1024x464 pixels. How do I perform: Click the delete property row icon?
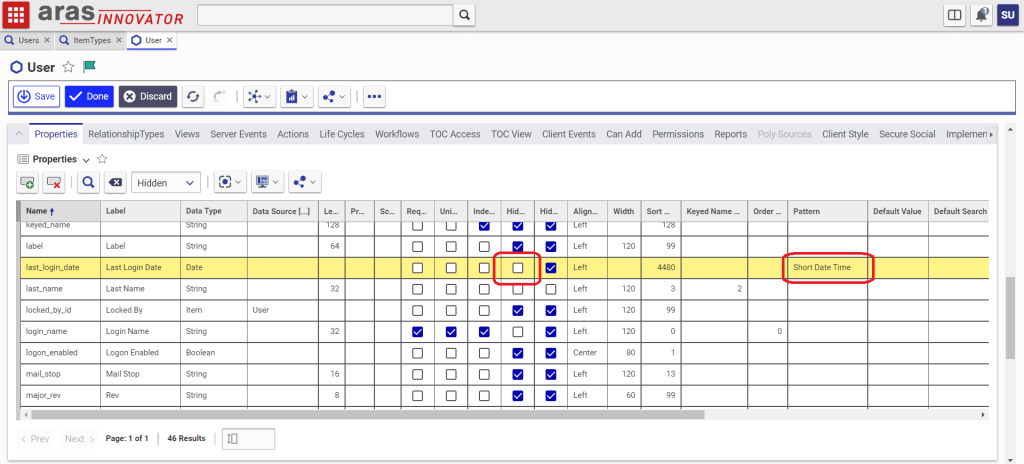54,182
